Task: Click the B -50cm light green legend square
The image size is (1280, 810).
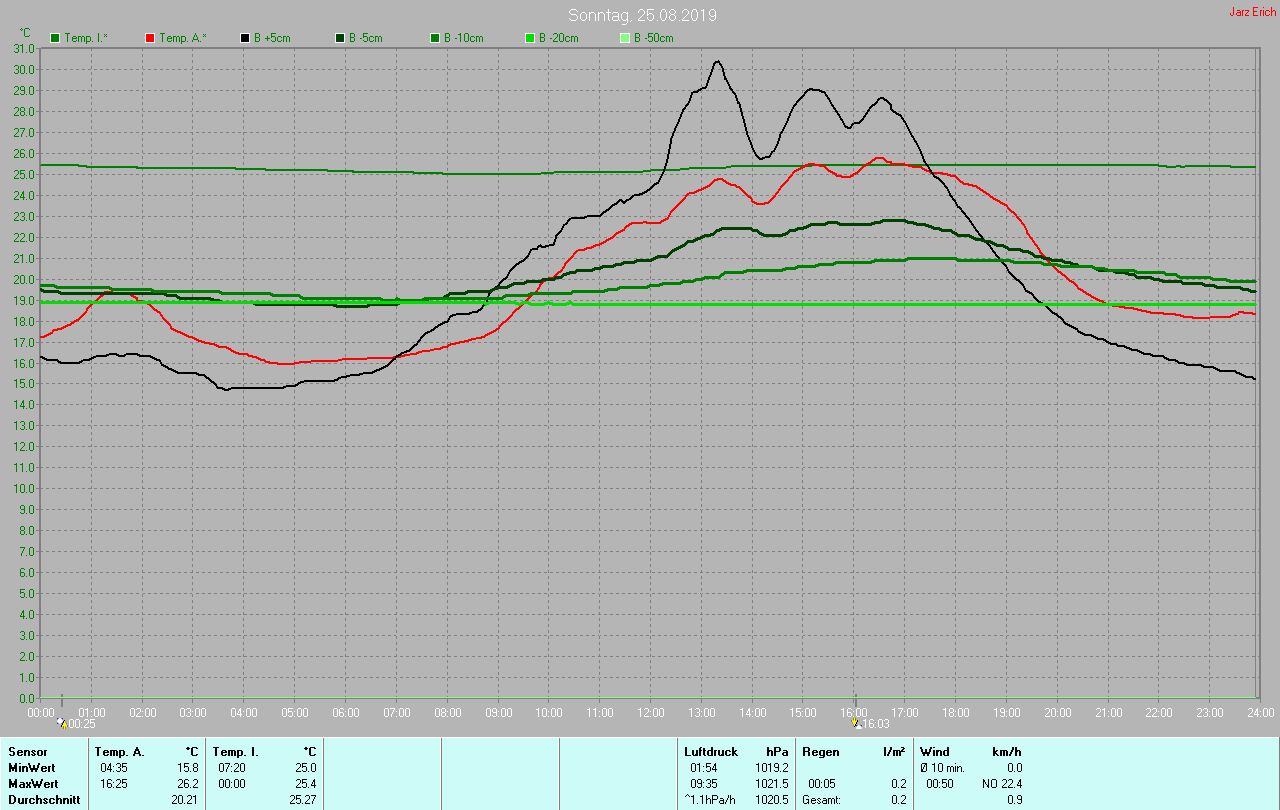Action: pos(625,38)
